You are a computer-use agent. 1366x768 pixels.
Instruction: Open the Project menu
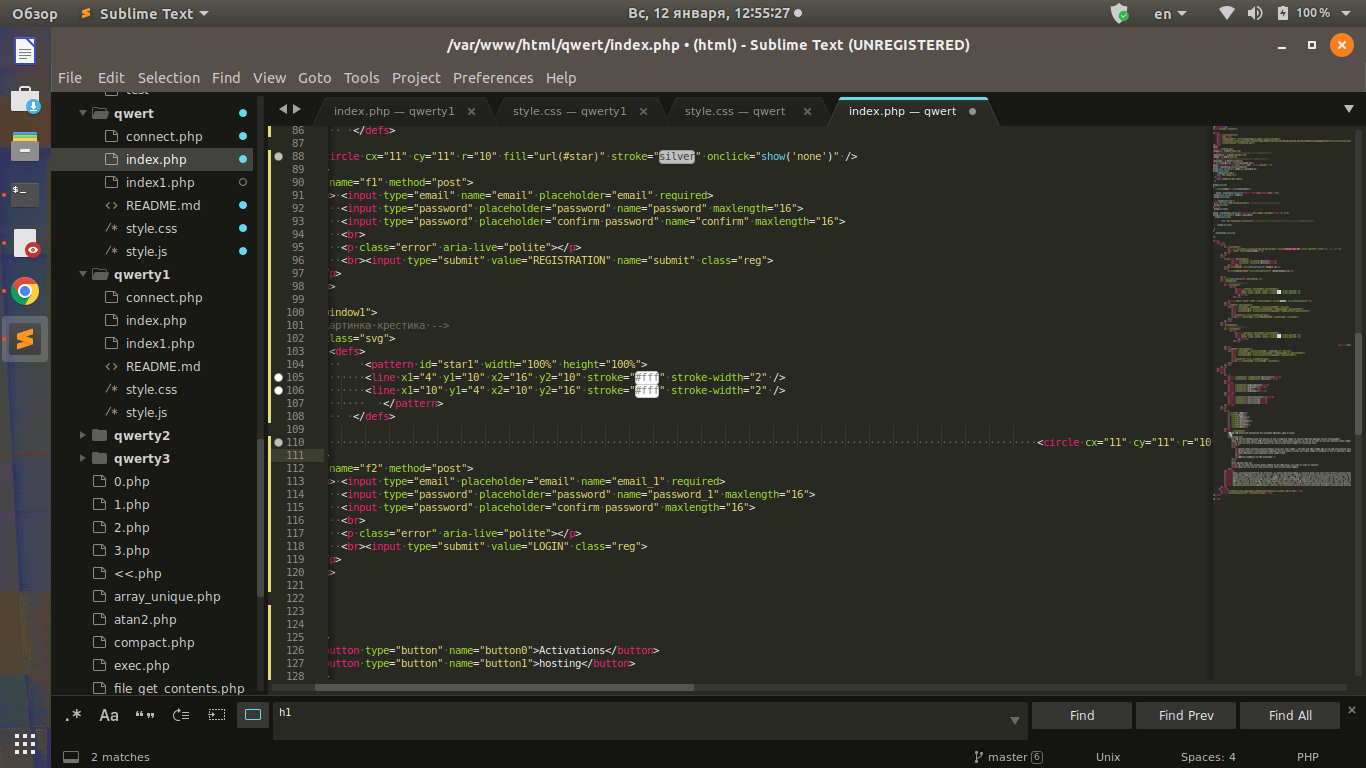click(x=416, y=78)
